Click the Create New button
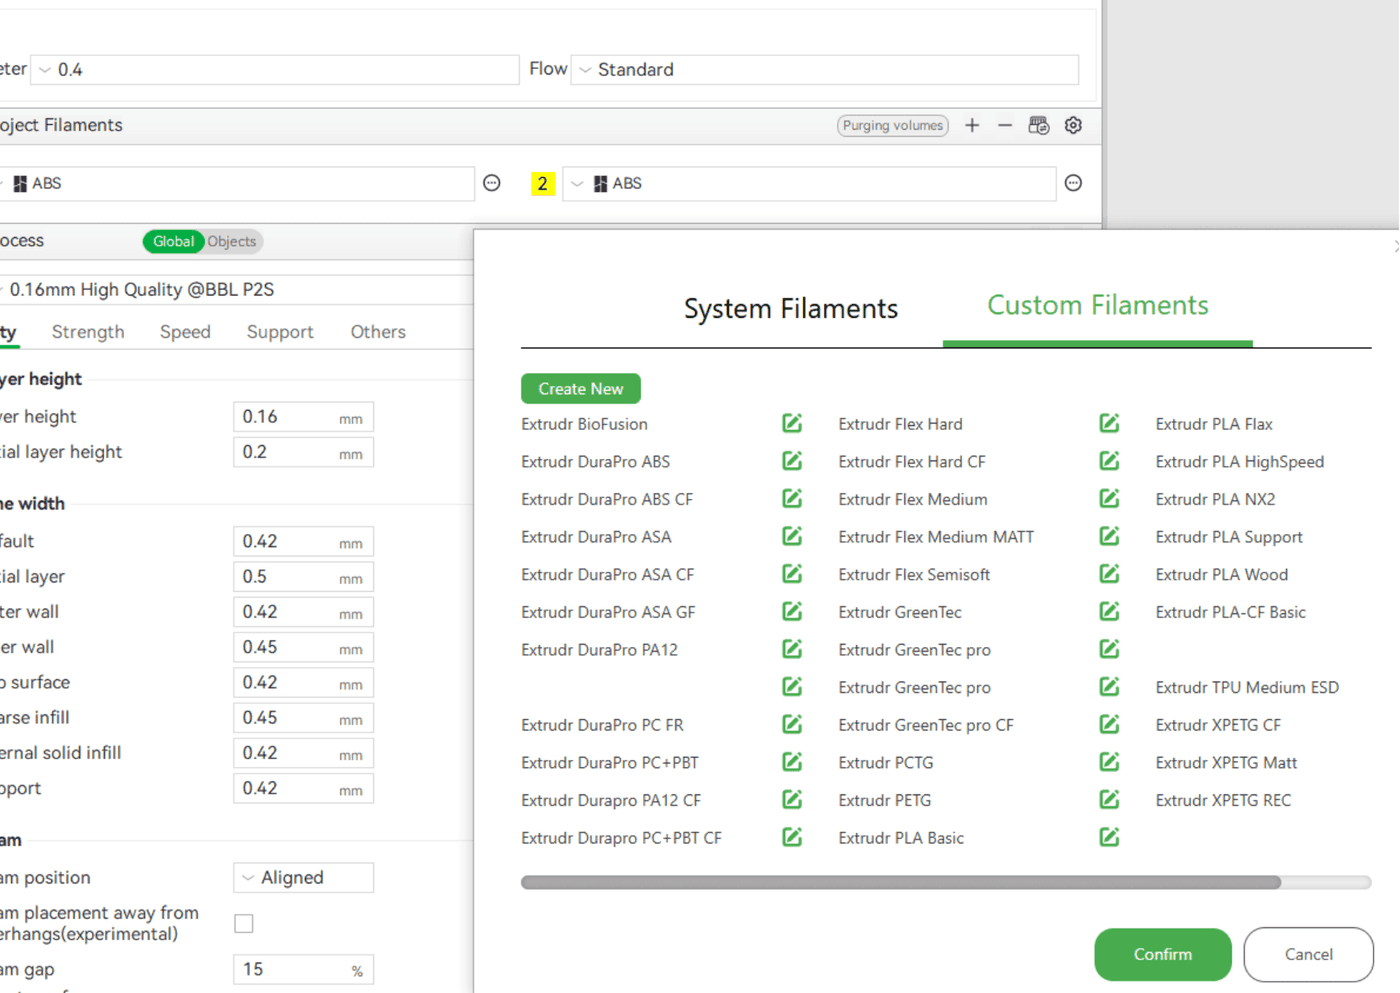 pyautogui.click(x=581, y=388)
